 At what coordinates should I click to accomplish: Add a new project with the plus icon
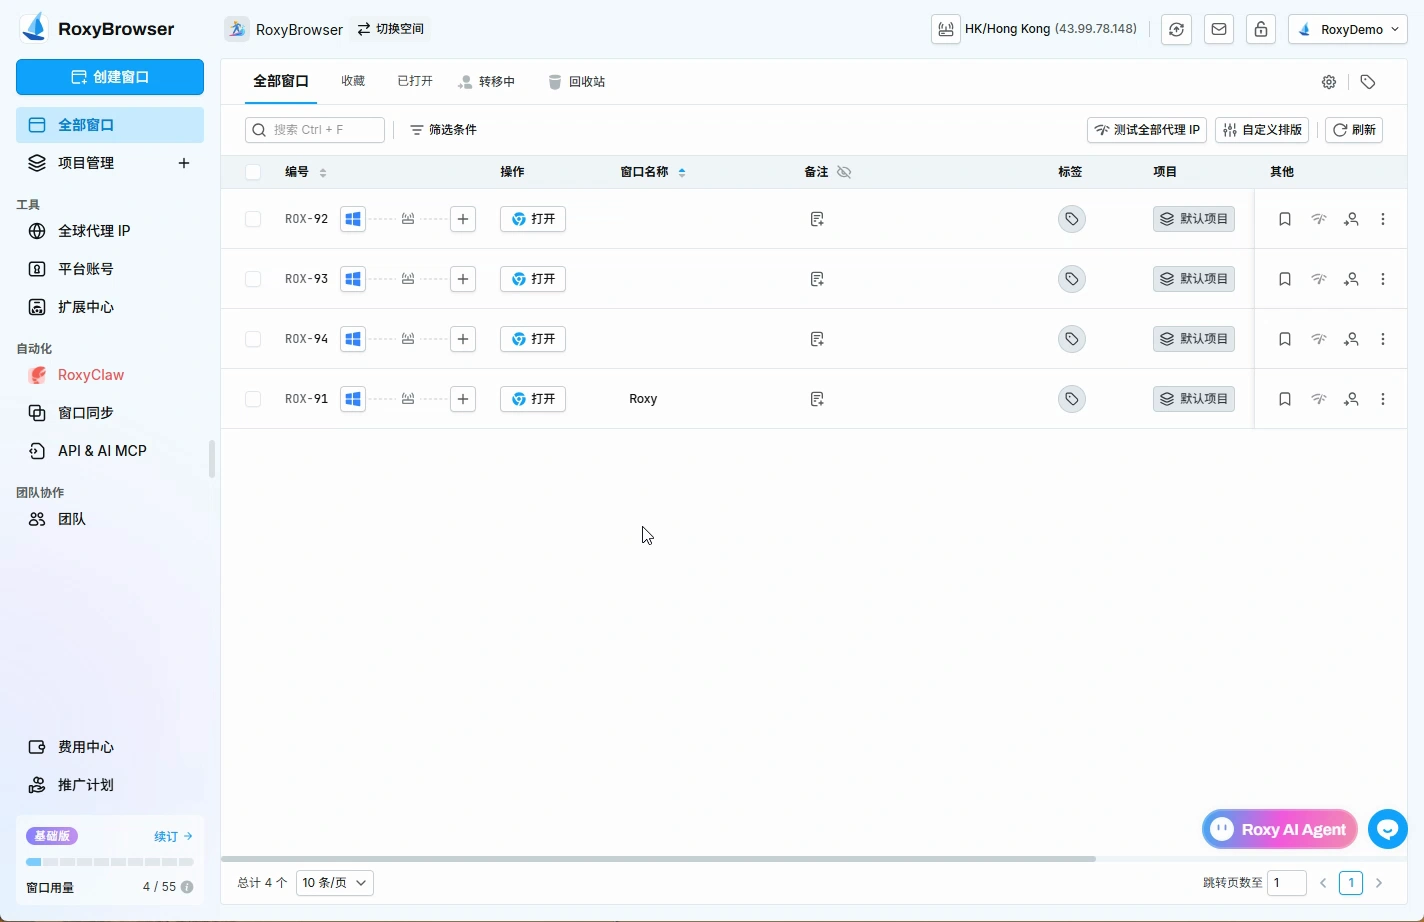click(184, 163)
